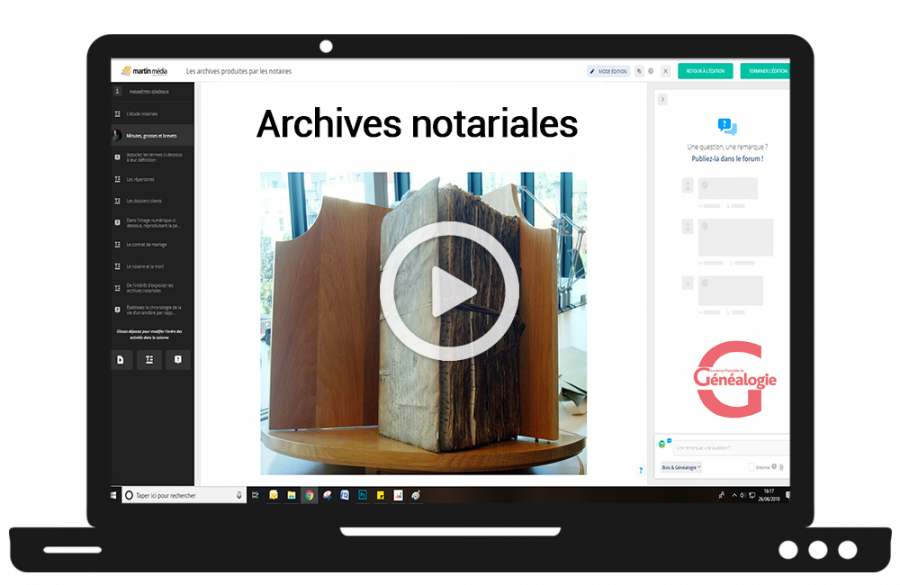
Task: Click the user avatar near comment box
Action: coord(662,444)
